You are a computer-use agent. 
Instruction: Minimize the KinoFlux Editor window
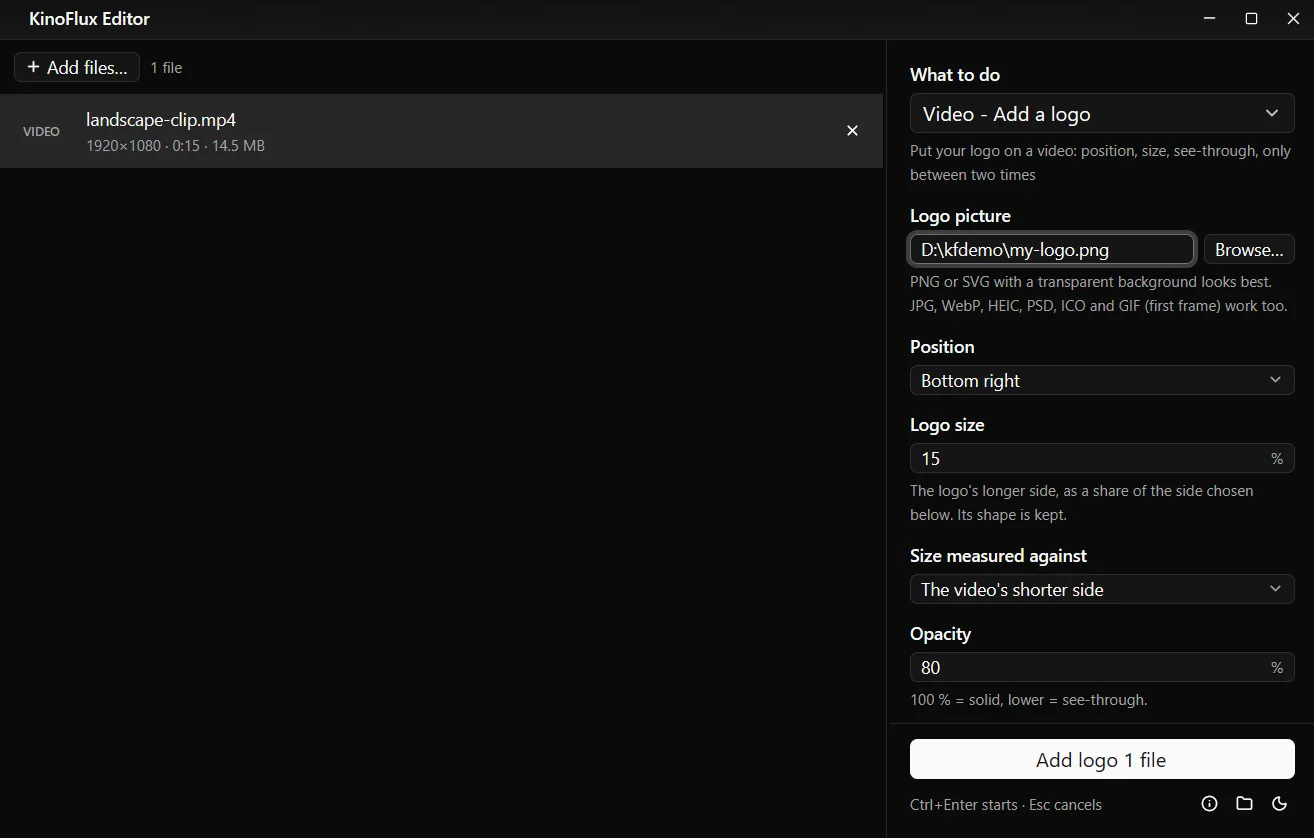1210,19
